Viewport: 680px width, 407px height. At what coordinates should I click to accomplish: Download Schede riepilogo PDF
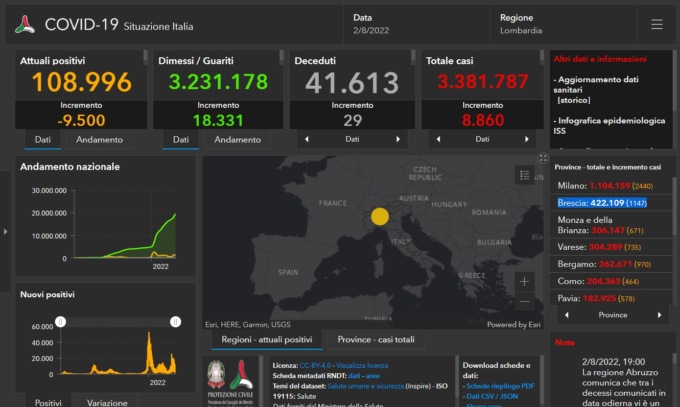coord(500,386)
